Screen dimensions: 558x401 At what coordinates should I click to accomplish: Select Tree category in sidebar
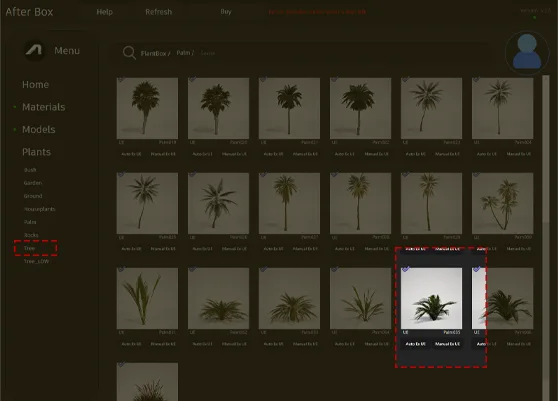click(x=29, y=248)
